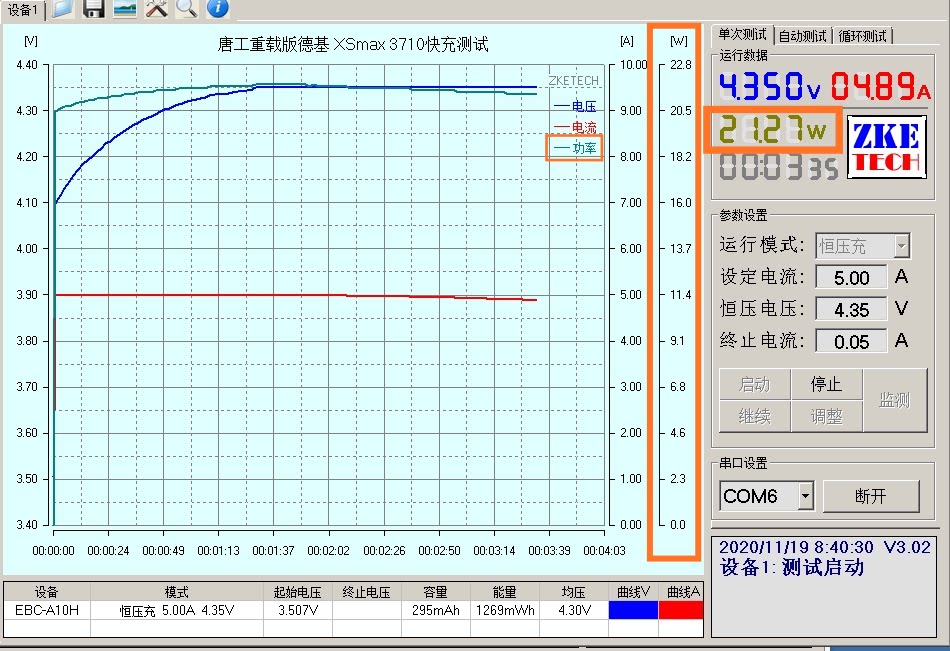Screen dimensions: 950x651
Task: Switch to the 自动测试 tab
Action: coord(803,36)
